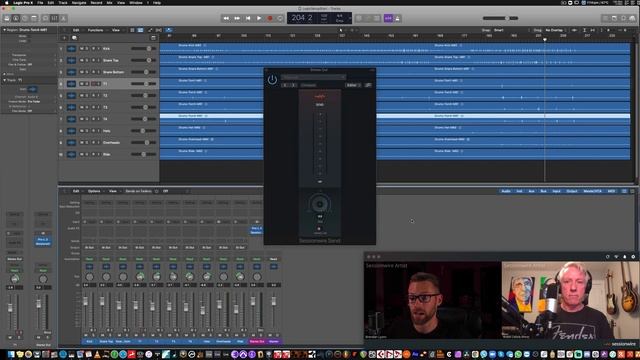Image resolution: width=640 pixels, height=360 pixels.
Task: Mute the Kick track in track header
Action: 82,49
